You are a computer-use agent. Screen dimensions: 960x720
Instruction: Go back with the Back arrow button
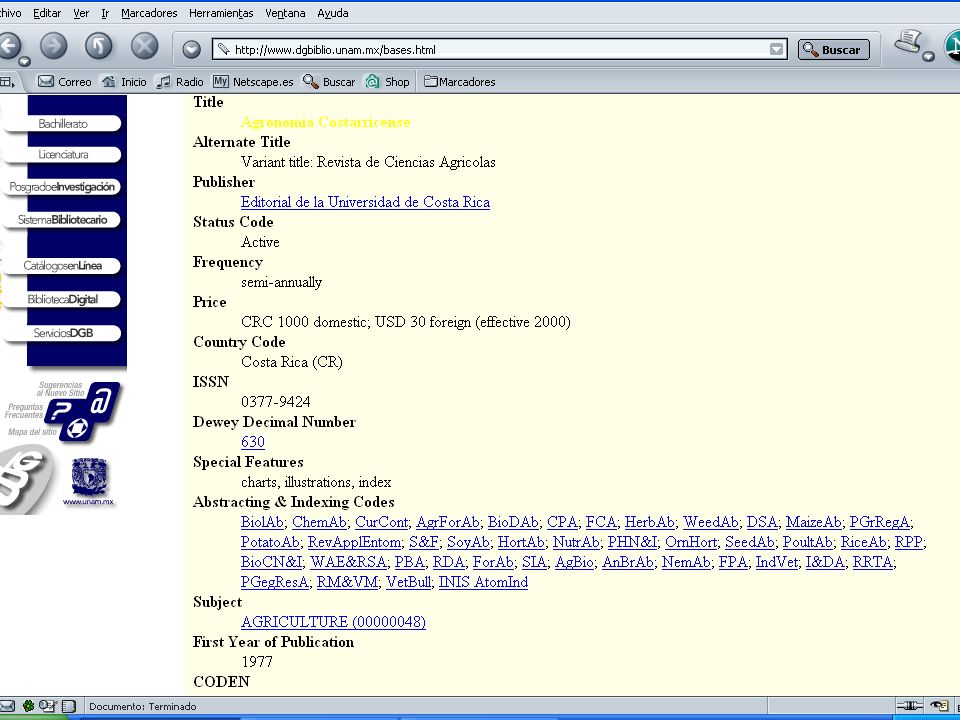[9, 46]
